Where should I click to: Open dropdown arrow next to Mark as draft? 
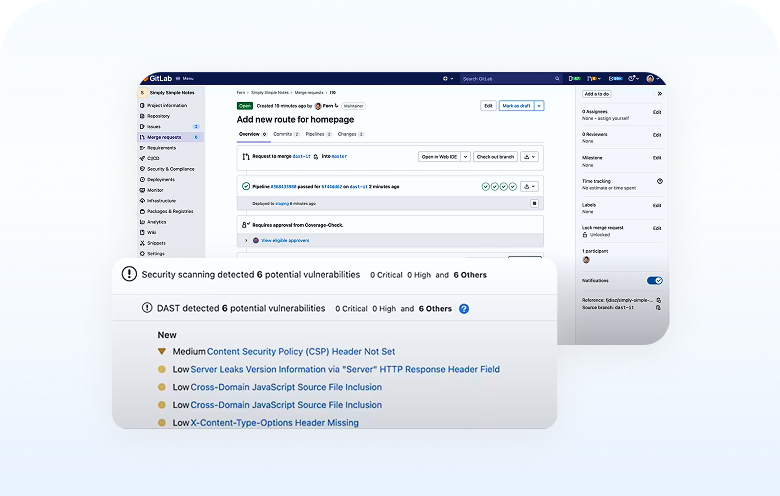539,105
